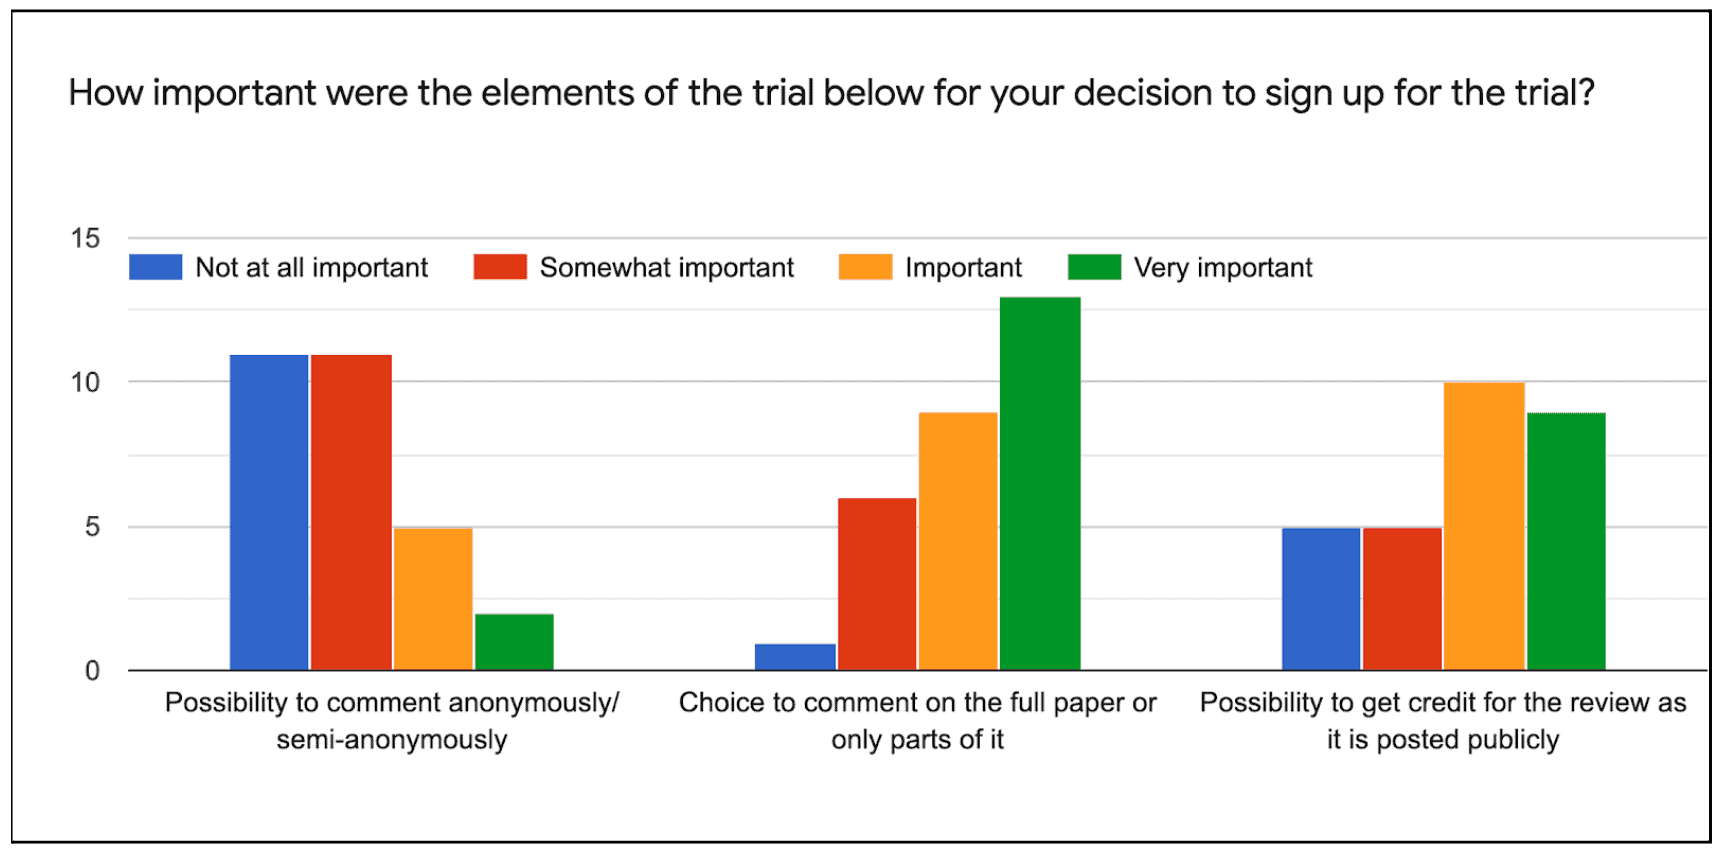Click the red bar for full paper choice
Screen dimensions: 1726x855
[x=877, y=584]
